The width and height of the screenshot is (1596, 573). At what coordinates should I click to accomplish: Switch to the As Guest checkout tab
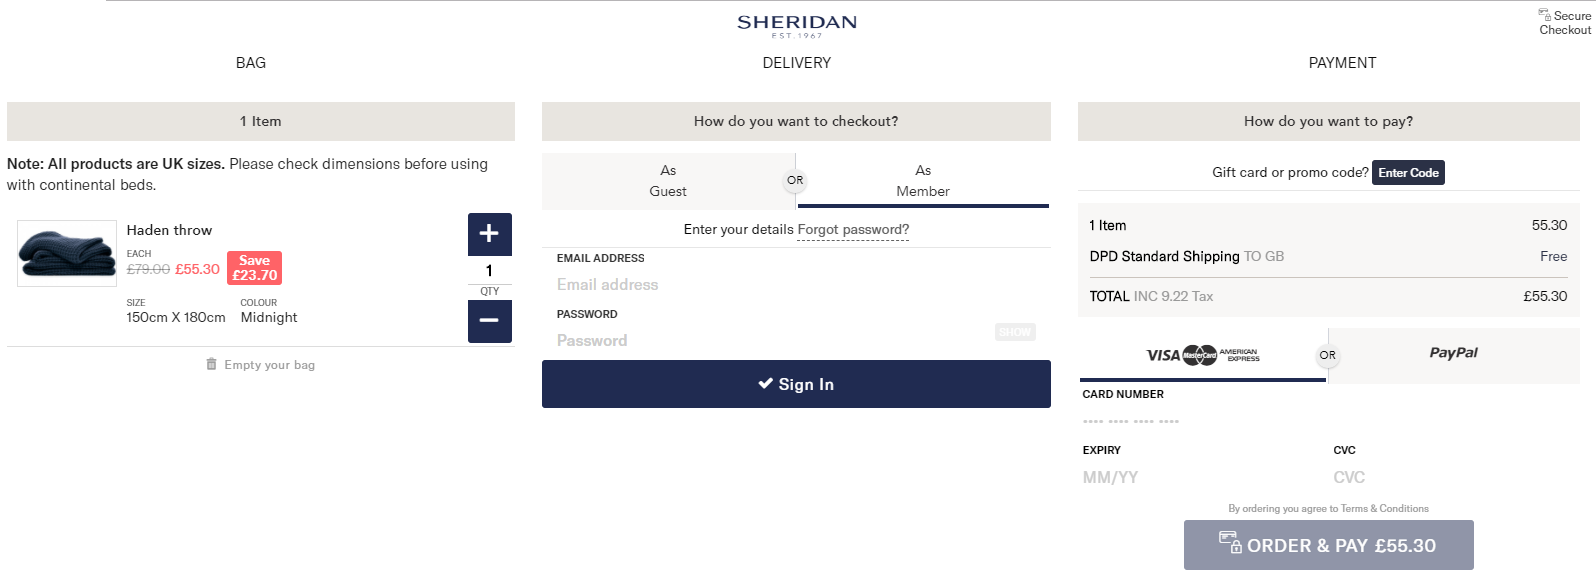point(668,181)
